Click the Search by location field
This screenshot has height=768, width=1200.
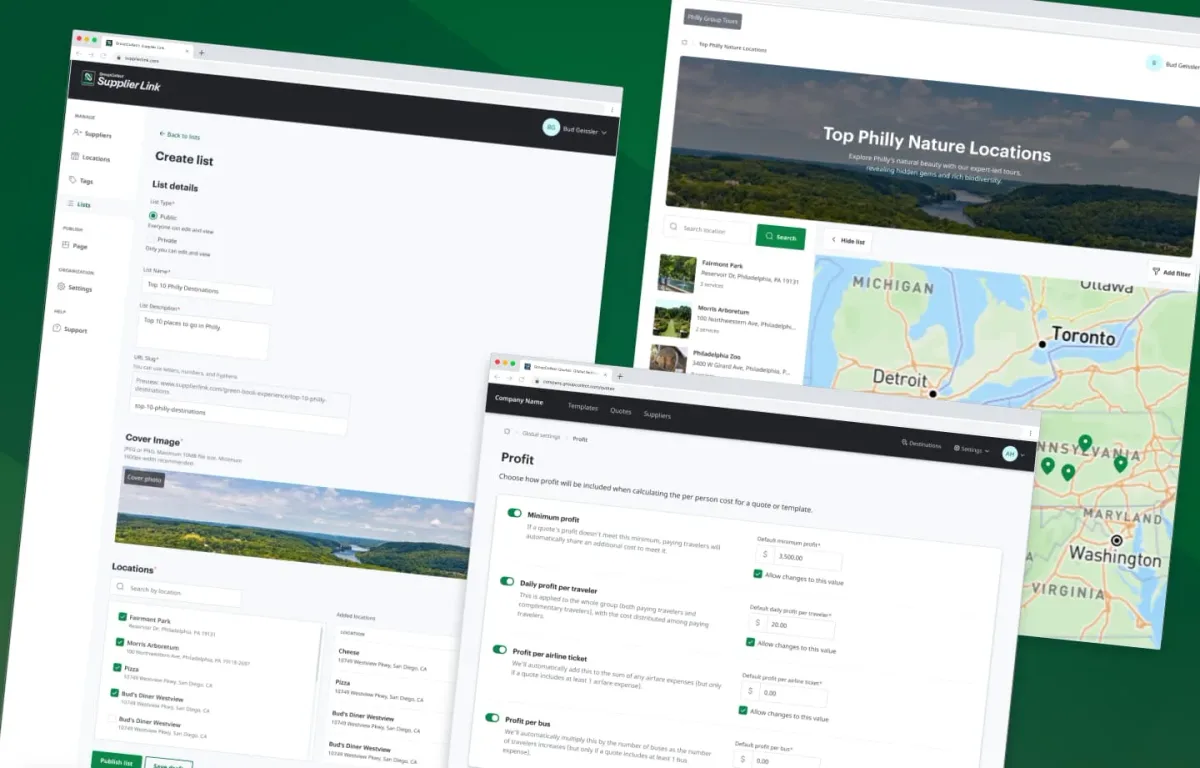pos(177,591)
